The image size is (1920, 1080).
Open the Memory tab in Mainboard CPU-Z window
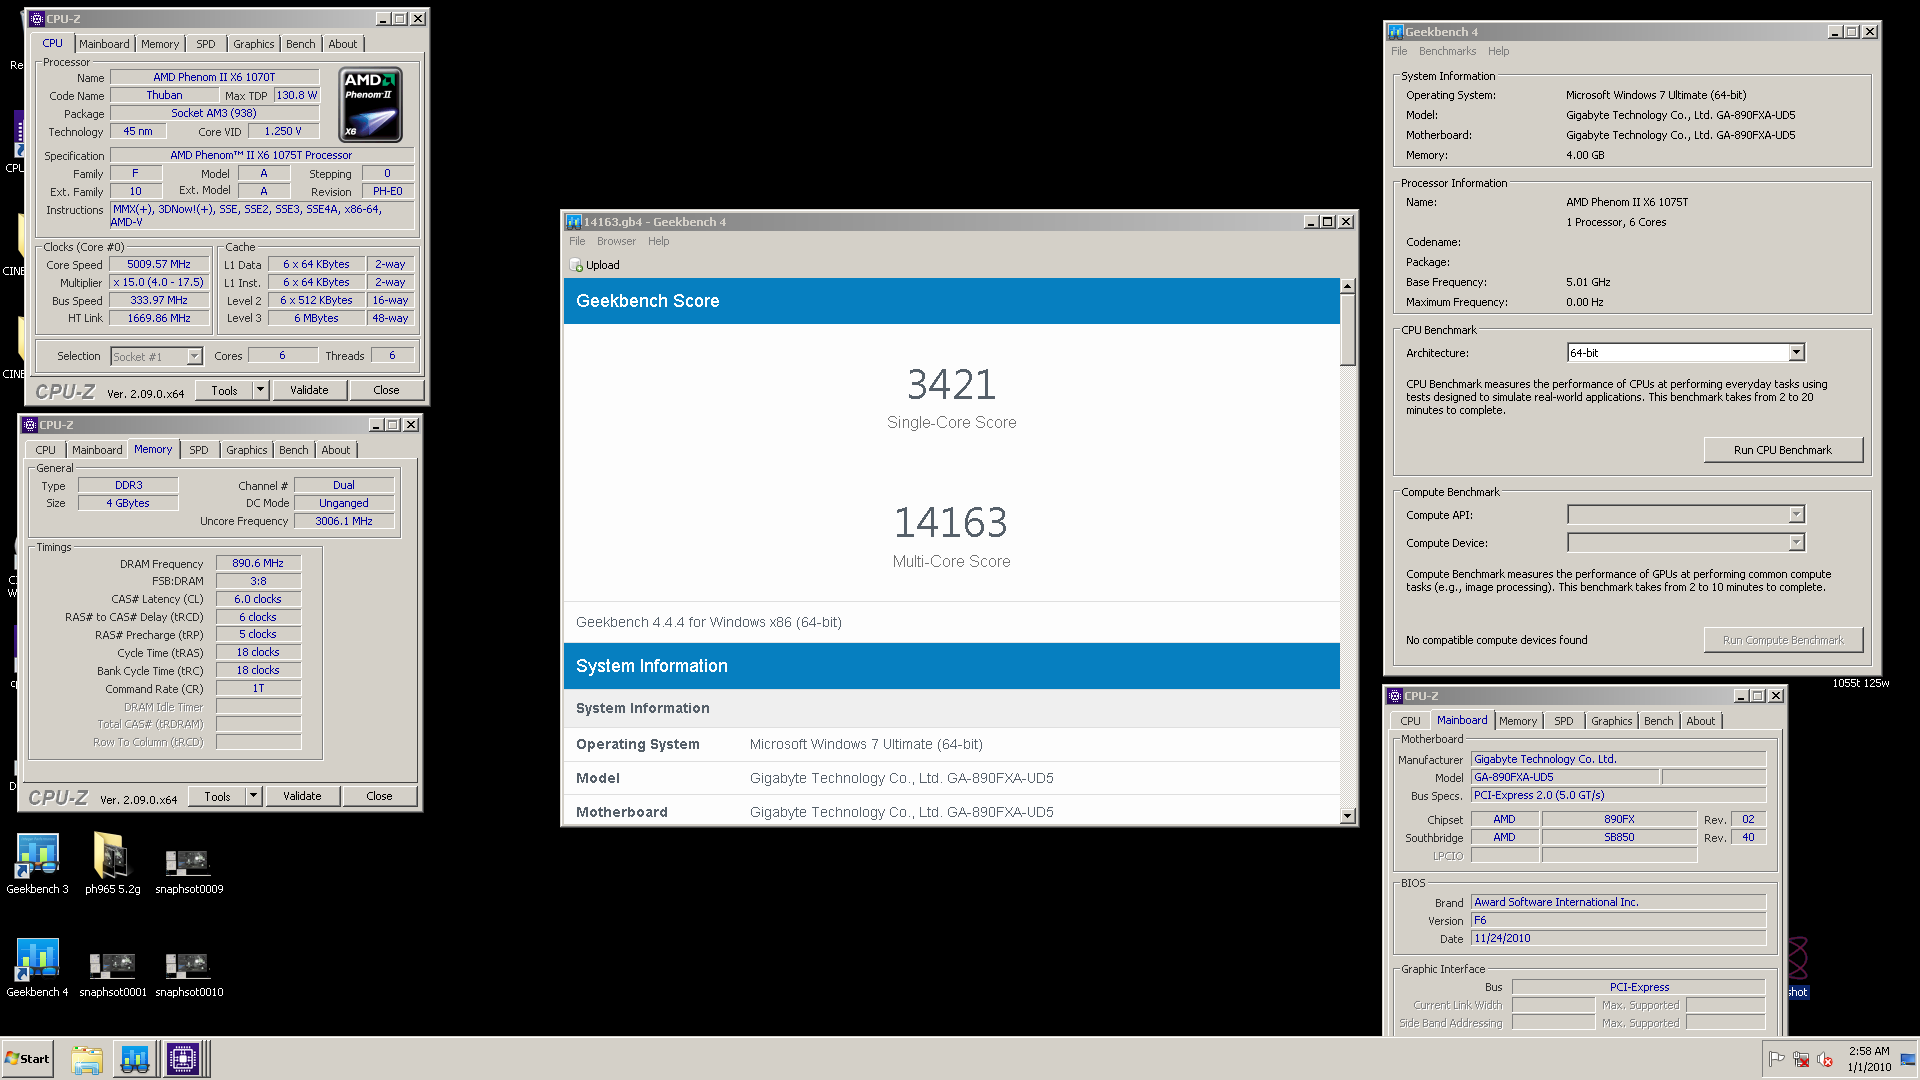pos(1517,721)
